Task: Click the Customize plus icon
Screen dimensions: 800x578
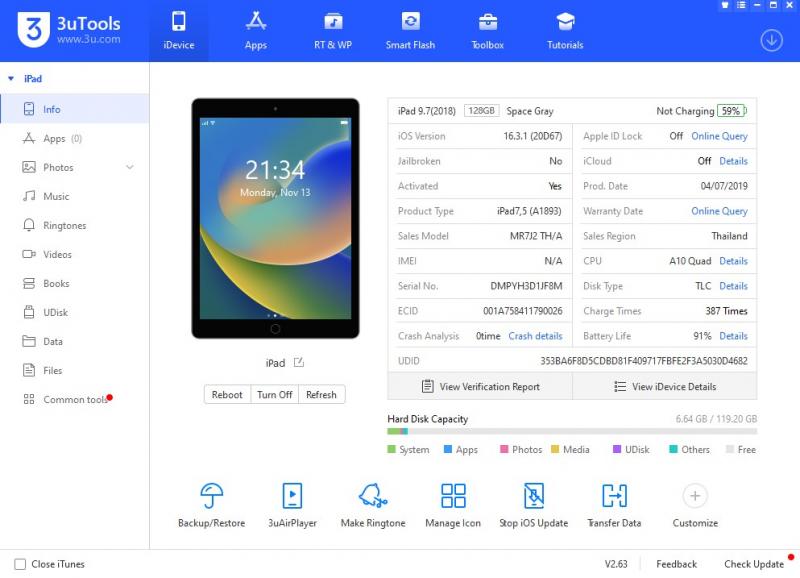Action: [x=695, y=496]
